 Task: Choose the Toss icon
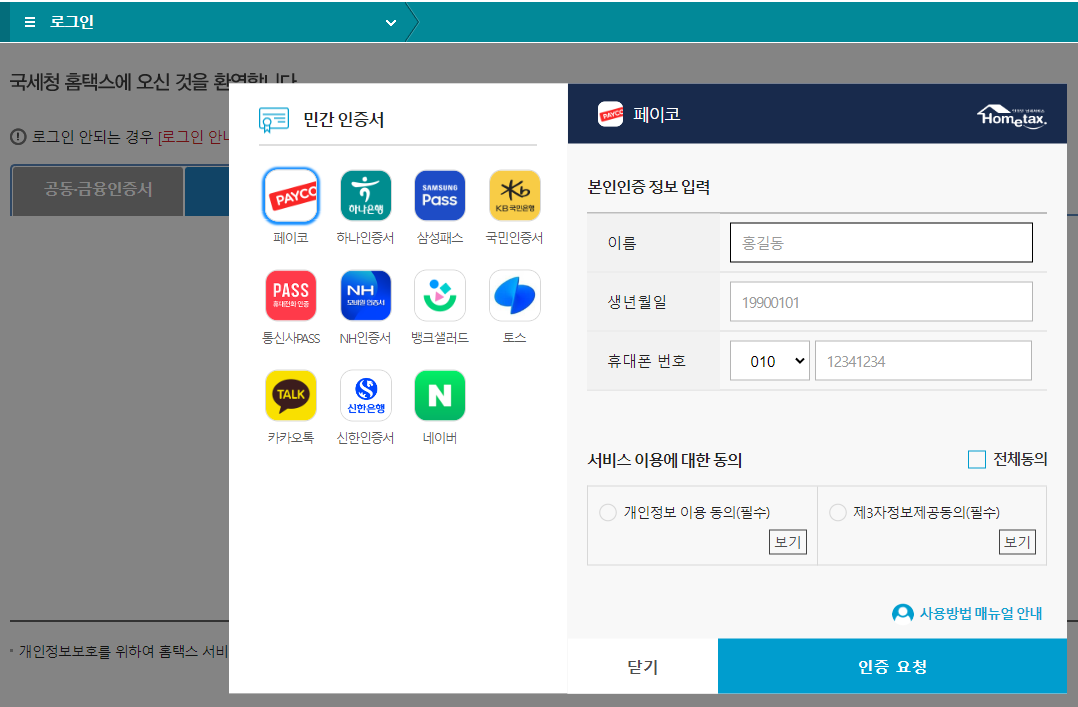(514, 296)
